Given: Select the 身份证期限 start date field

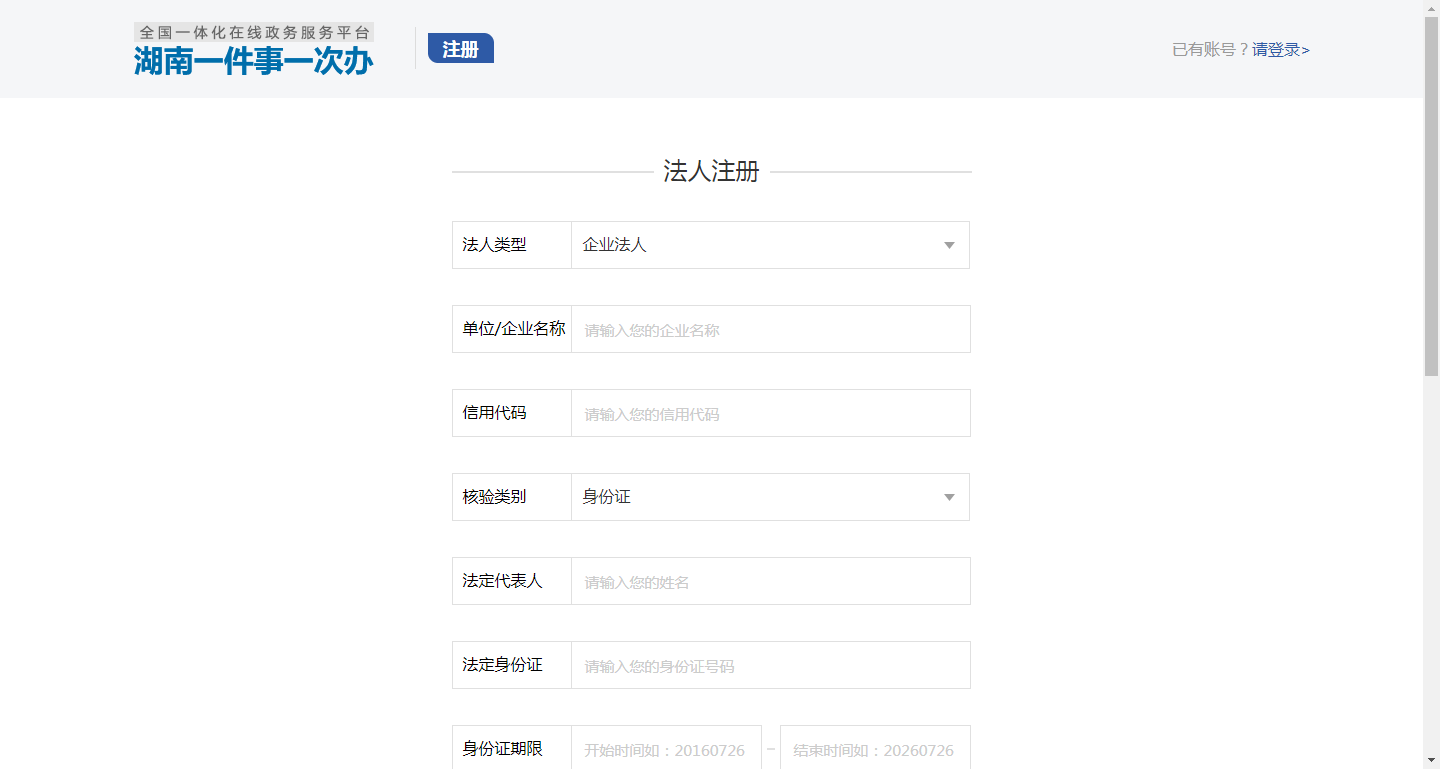Looking at the screenshot, I should coord(666,749).
